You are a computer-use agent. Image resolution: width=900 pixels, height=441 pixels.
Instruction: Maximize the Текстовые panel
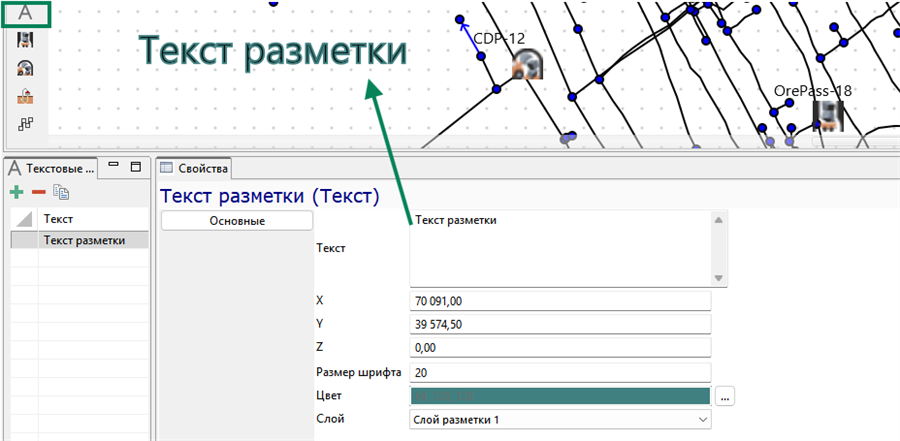point(135,167)
